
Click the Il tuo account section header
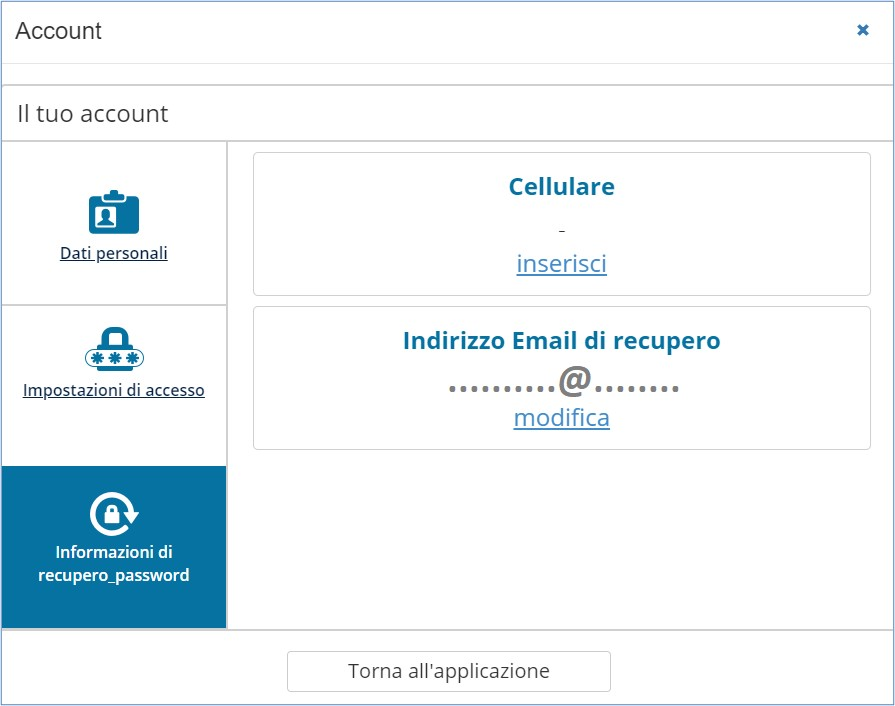click(x=93, y=114)
